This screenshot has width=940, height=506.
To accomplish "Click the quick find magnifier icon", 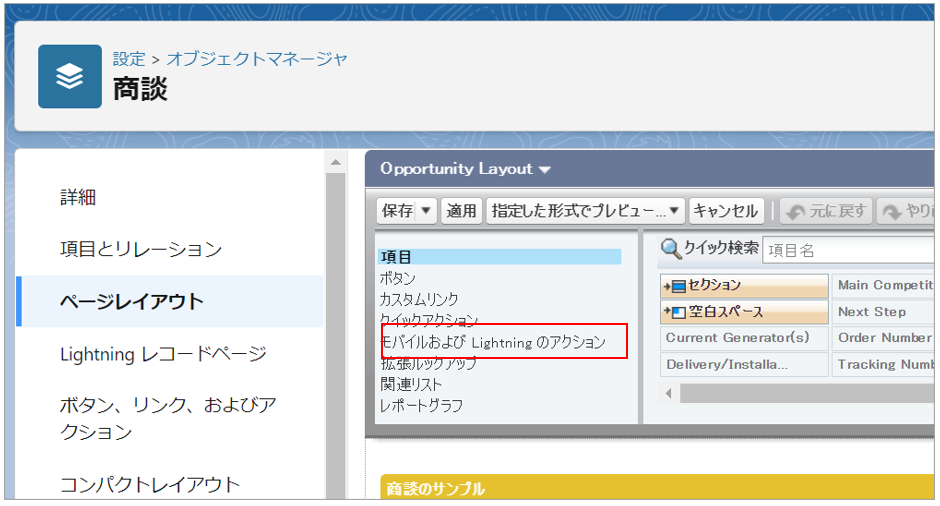I will click(671, 249).
